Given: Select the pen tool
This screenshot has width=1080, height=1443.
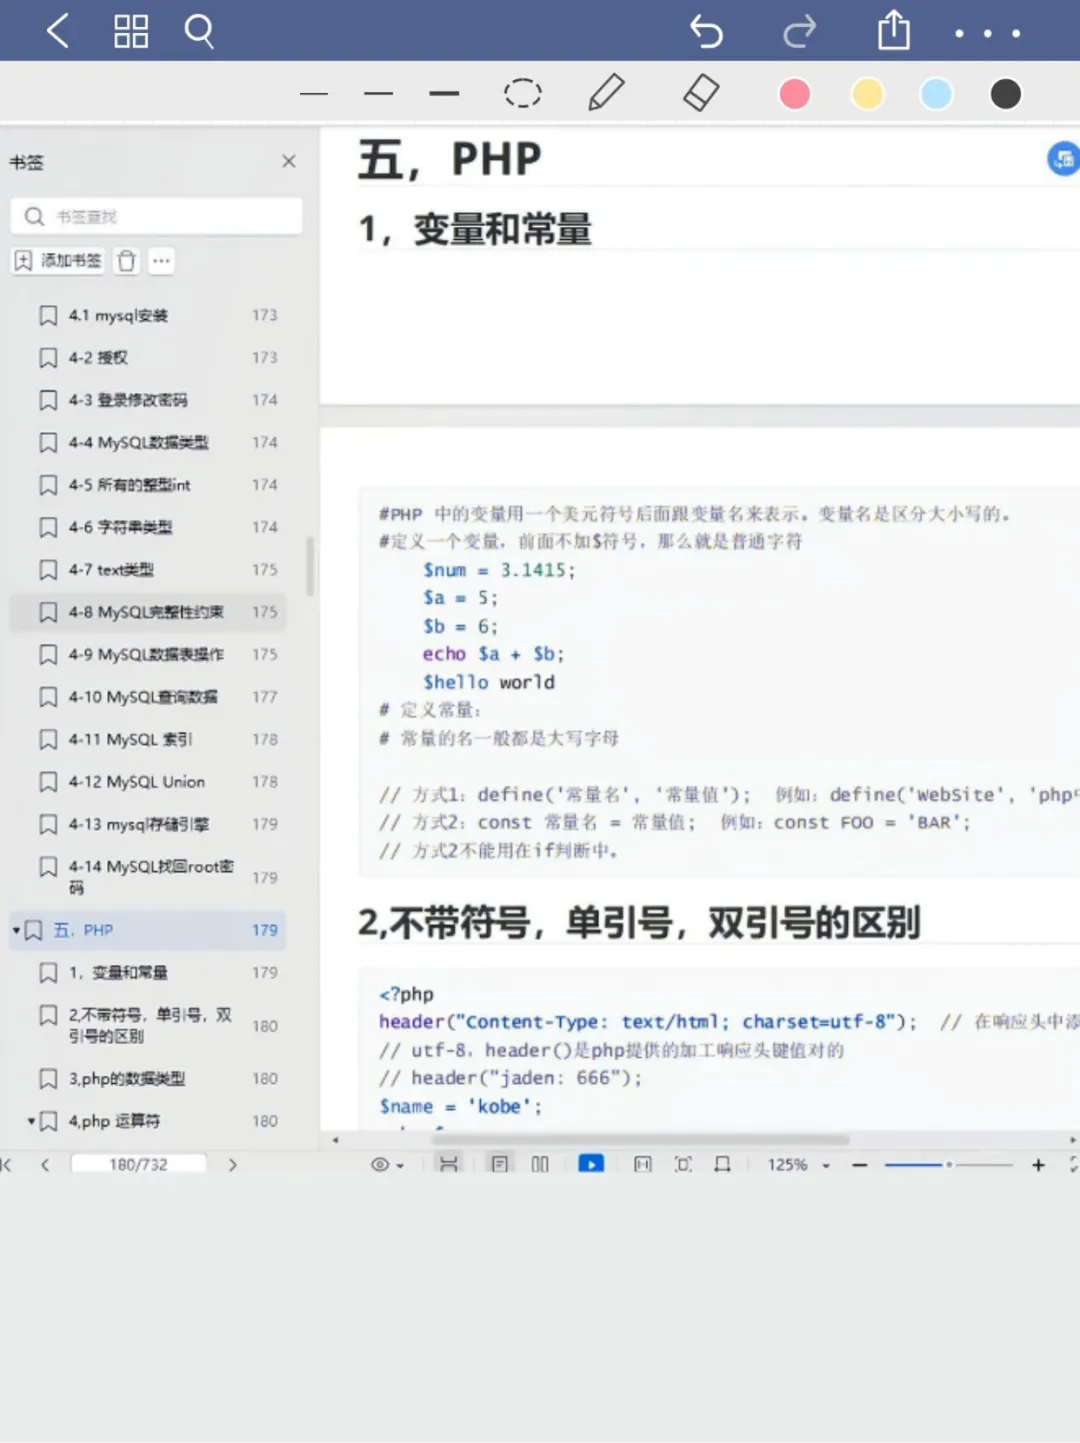Looking at the screenshot, I should coord(606,93).
